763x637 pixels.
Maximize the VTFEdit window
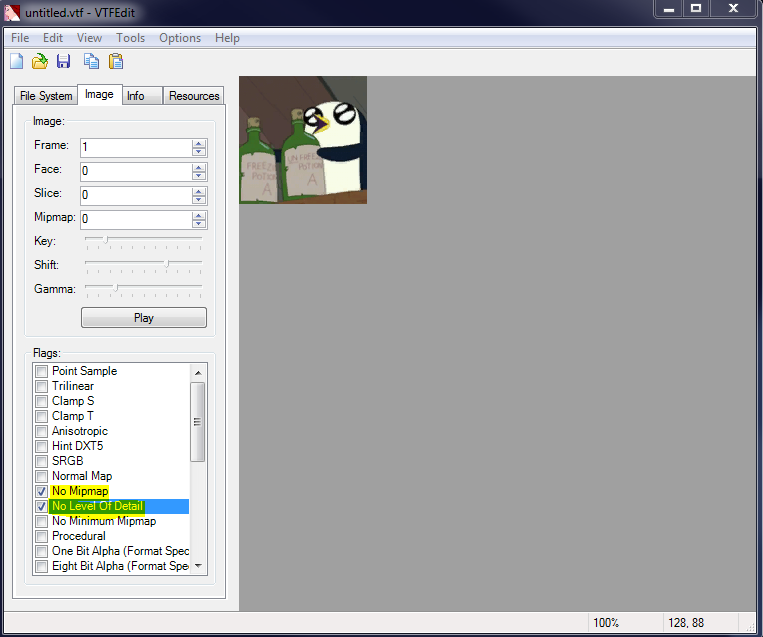tap(696, 8)
